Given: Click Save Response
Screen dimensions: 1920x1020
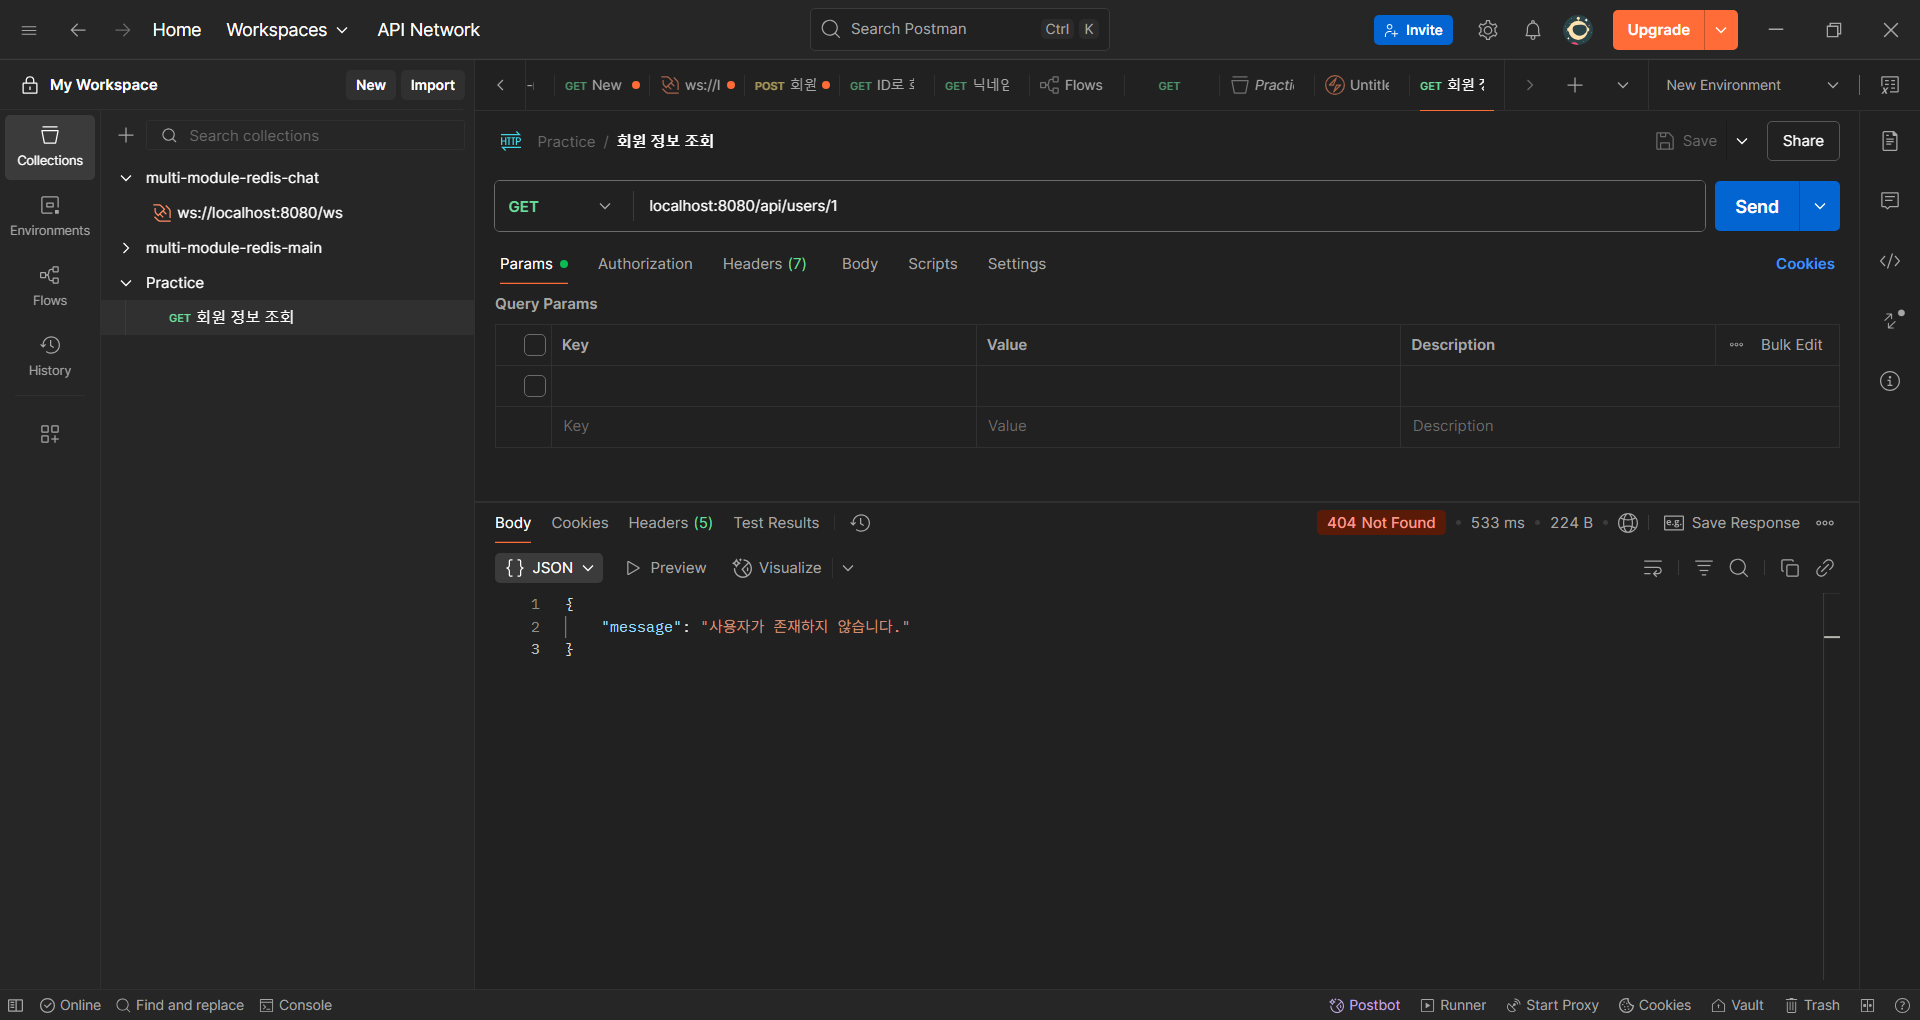Looking at the screenshot, I should (1731, 523).
